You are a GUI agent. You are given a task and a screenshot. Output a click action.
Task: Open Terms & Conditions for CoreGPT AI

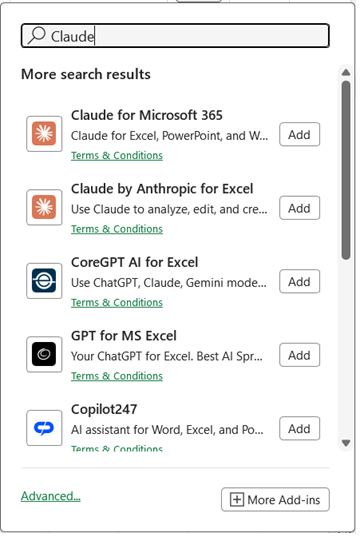tap(117, 303)
